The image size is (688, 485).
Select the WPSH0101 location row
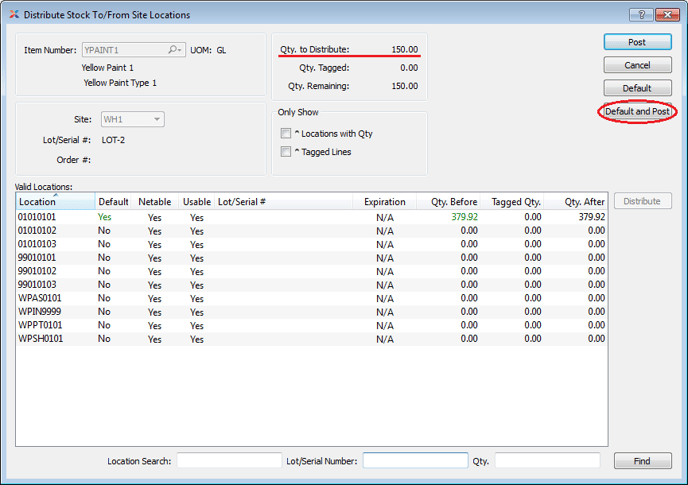tap(41, 339)
